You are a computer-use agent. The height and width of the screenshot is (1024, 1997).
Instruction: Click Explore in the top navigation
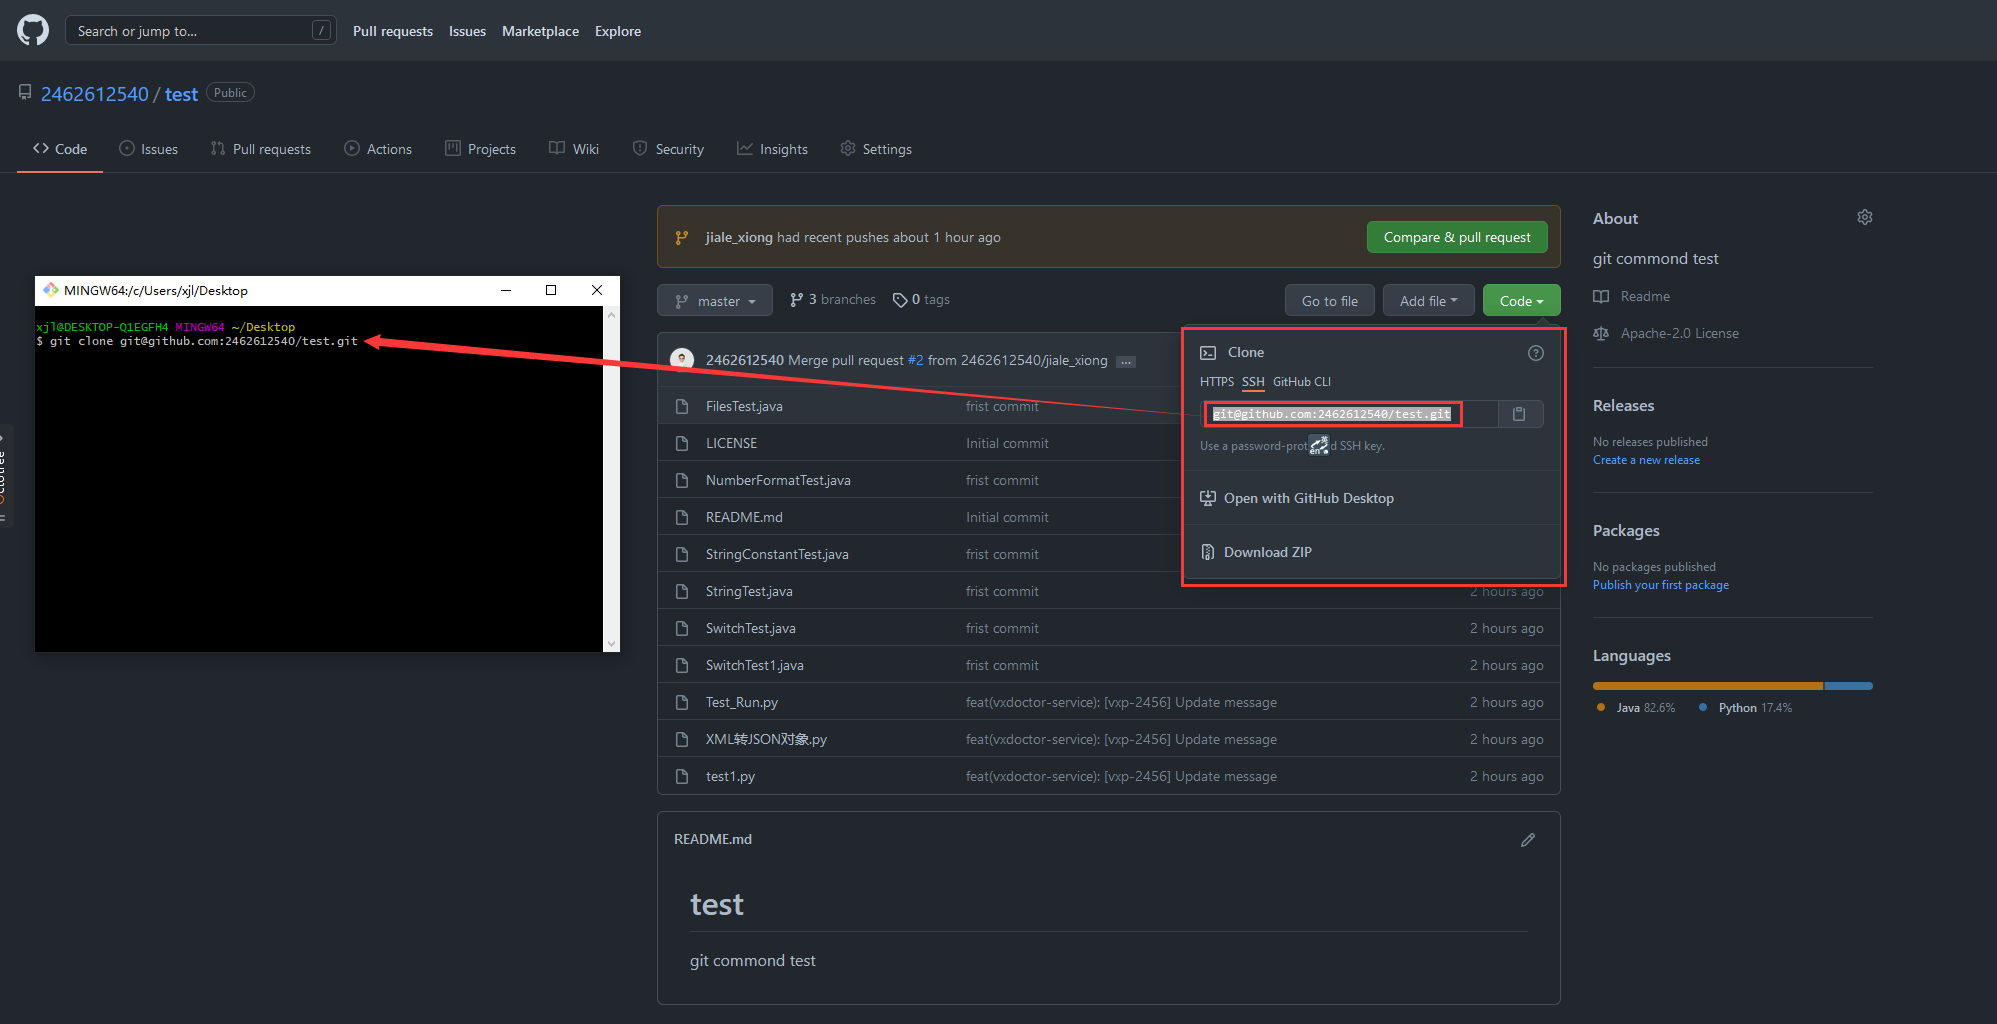(618, 31)
